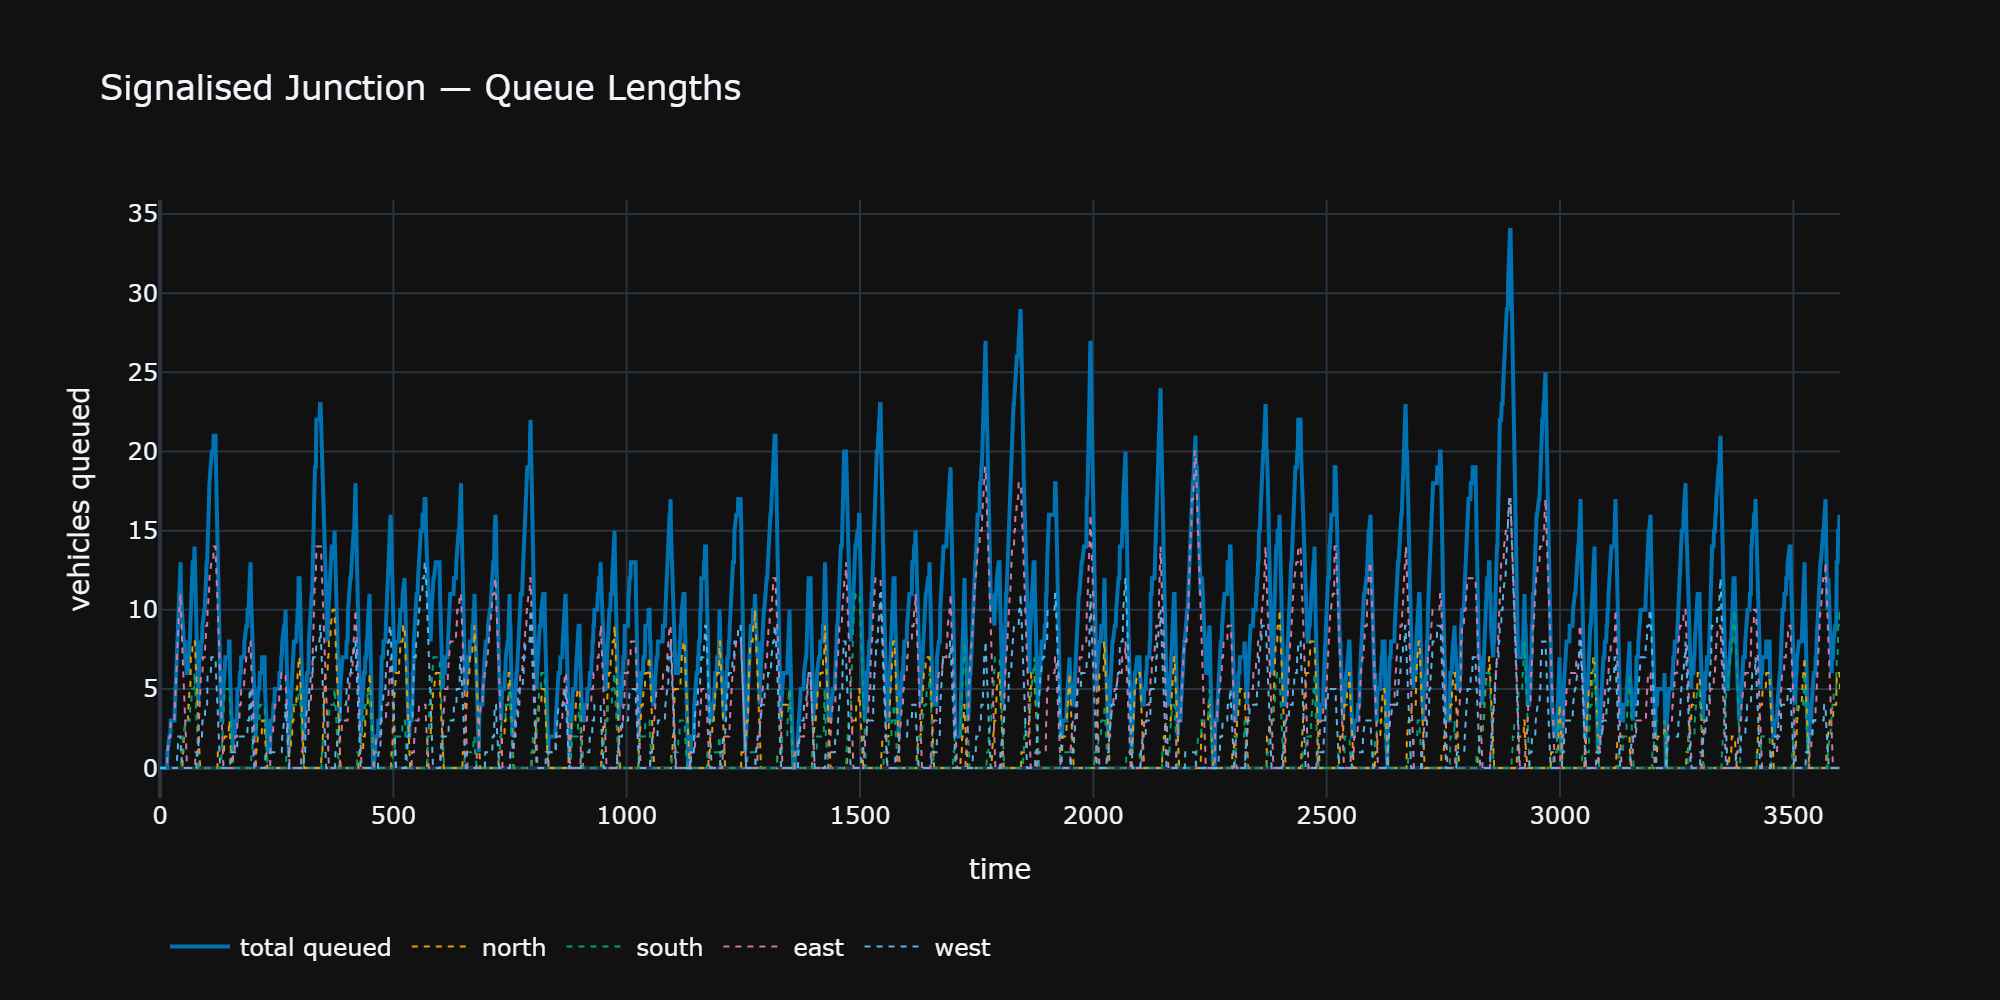Click the chart title 'Signalised Junction — Queue Lengths'
The width and height of the screenshot is (2000, 1000).
pyautogui.click(x=420, y=88)
